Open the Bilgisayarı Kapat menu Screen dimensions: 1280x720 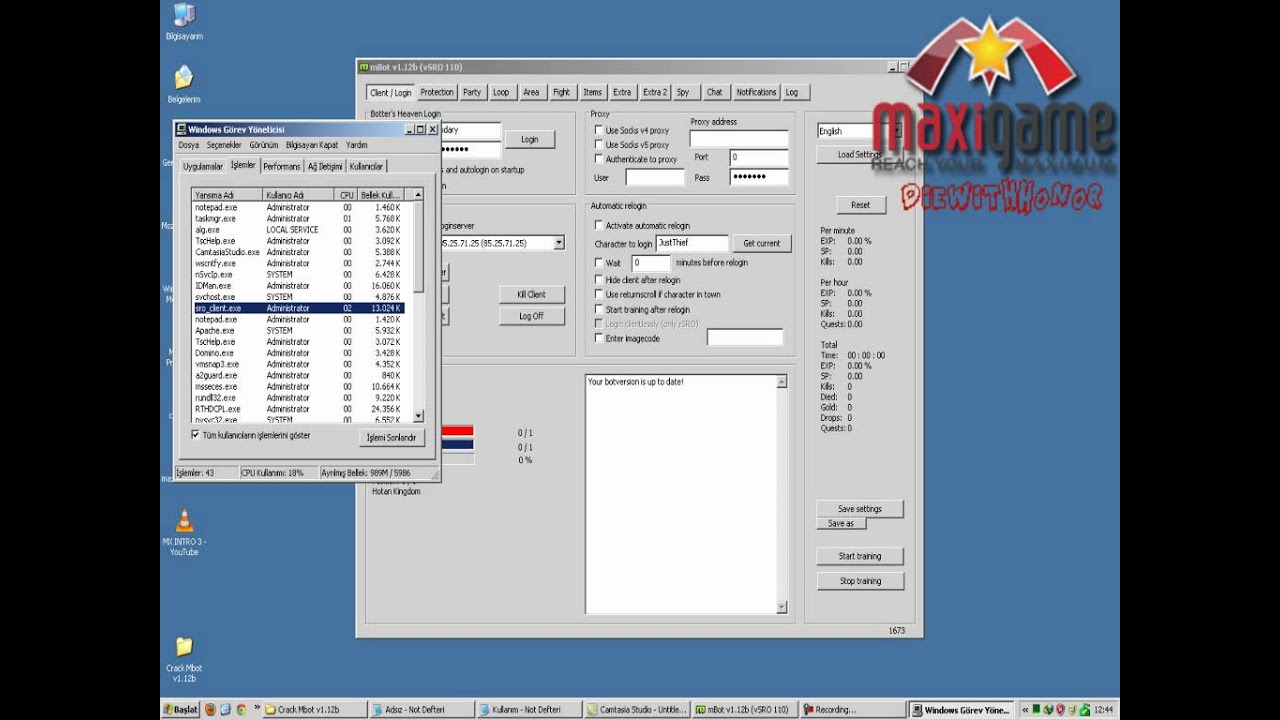coord(312,145)
